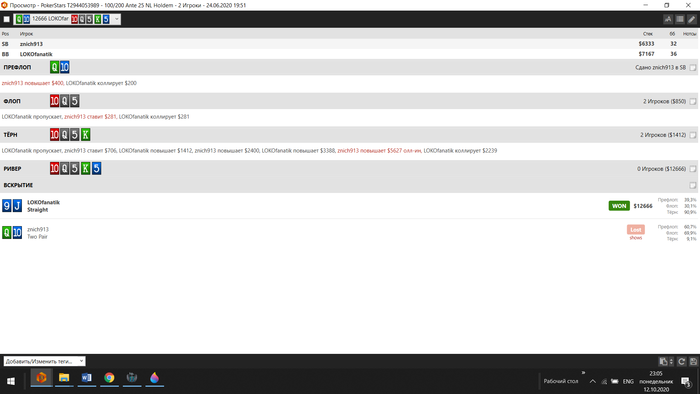Click 'znich913 ставит $281' action text

[x=90, y=116]
